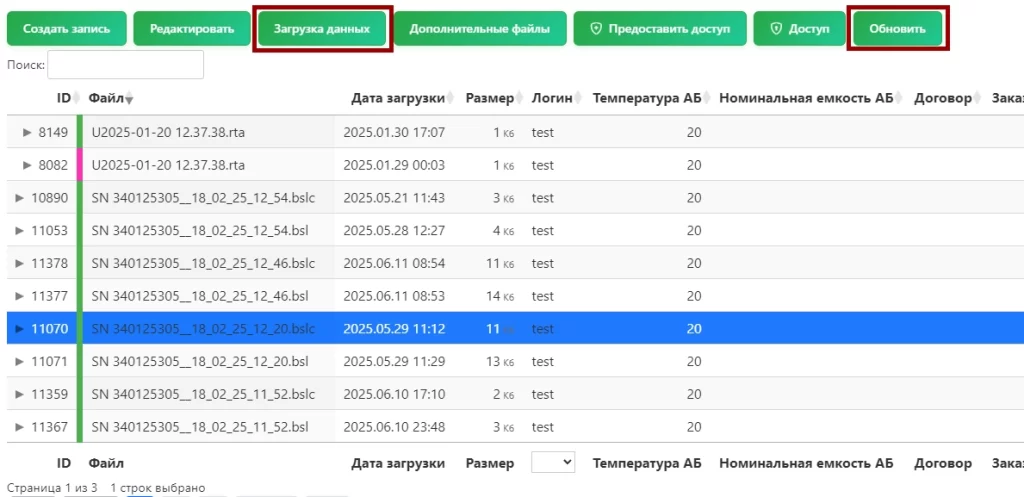The height and width of the screenshot is (497, 1024).
Task: Refresh the table with Обновить
Action: [x=897, y=29]
